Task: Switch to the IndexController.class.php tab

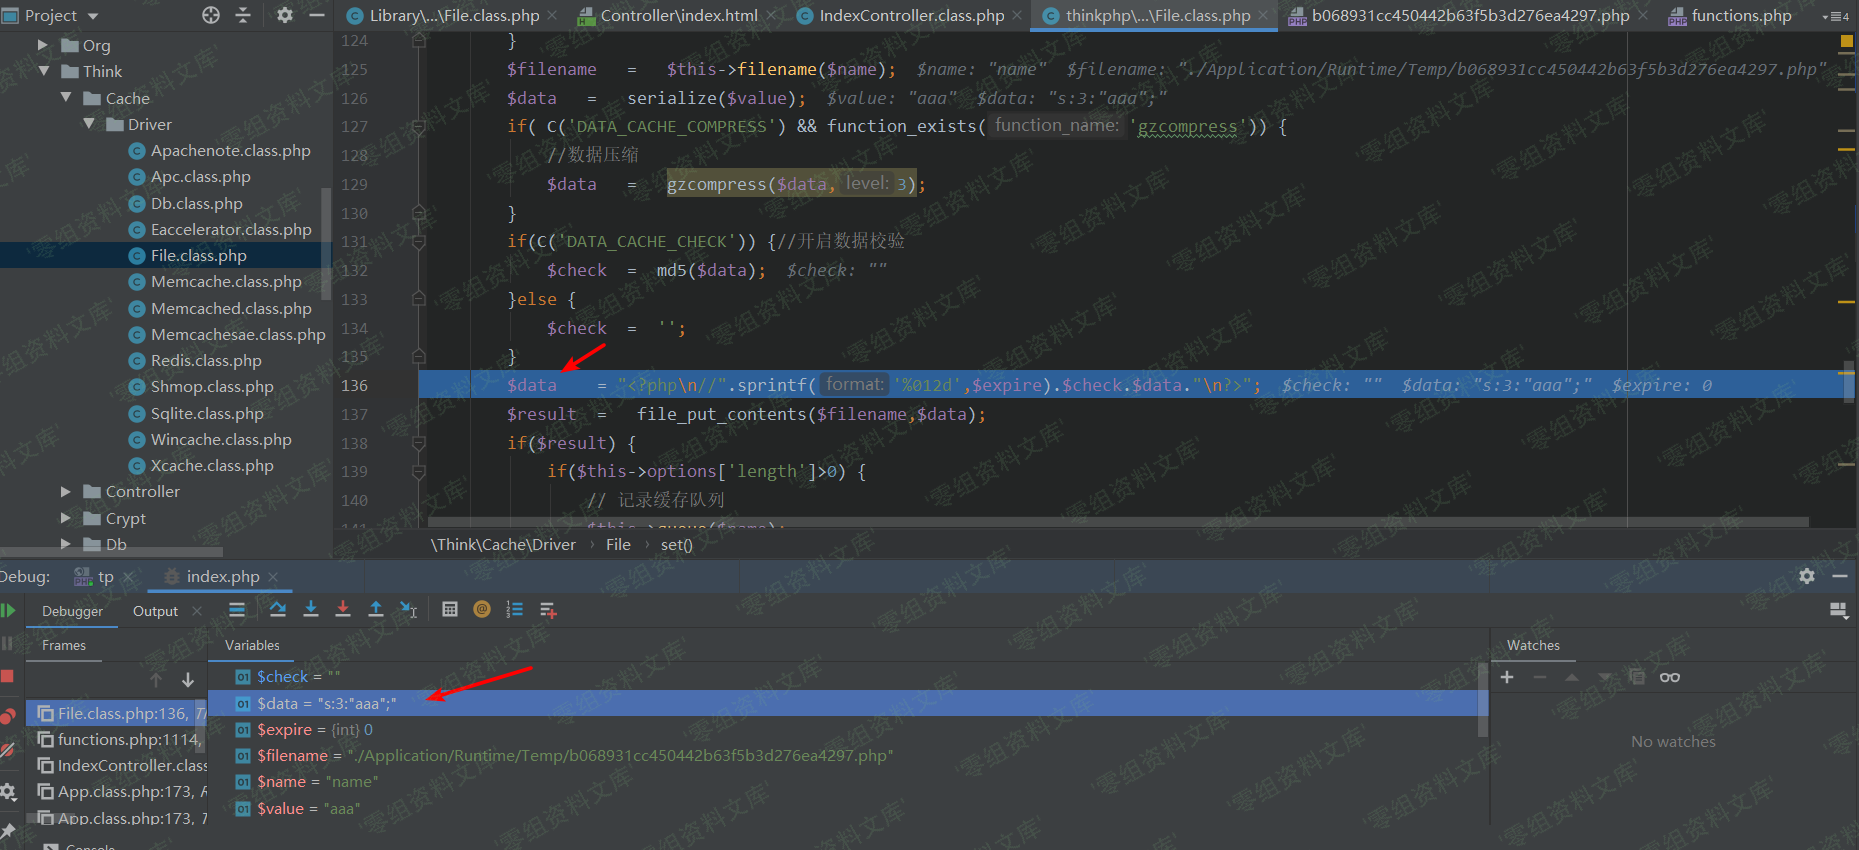Action: coord(911,15)
